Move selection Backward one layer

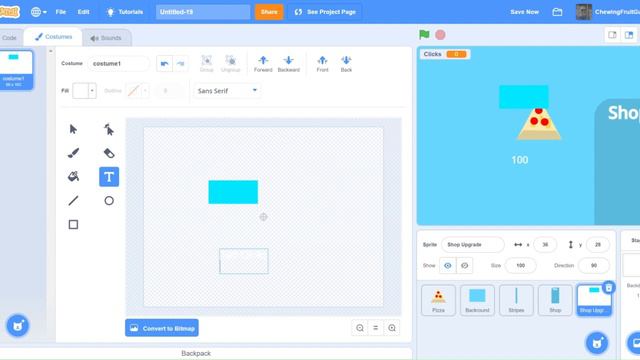(289, 64)
